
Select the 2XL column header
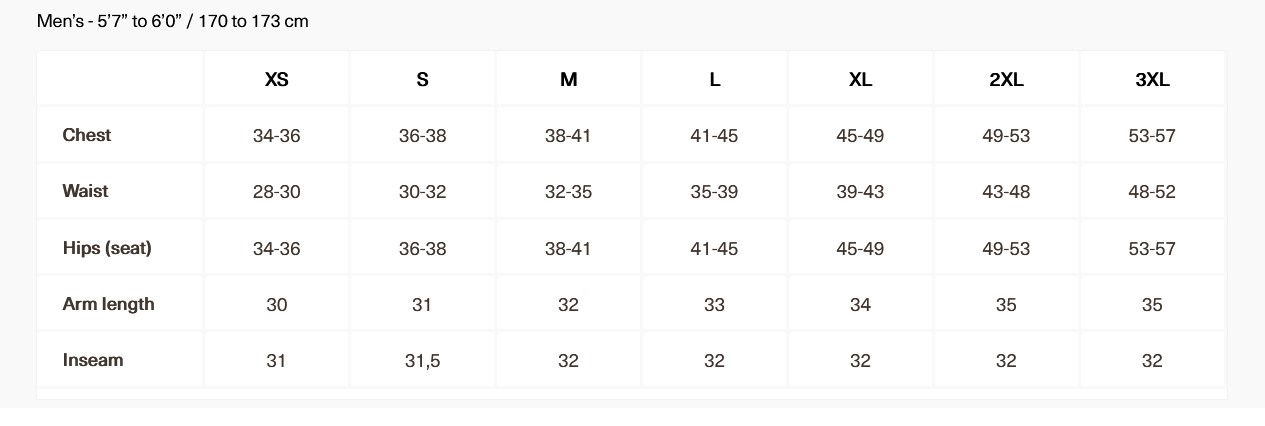pos(1006,80)
